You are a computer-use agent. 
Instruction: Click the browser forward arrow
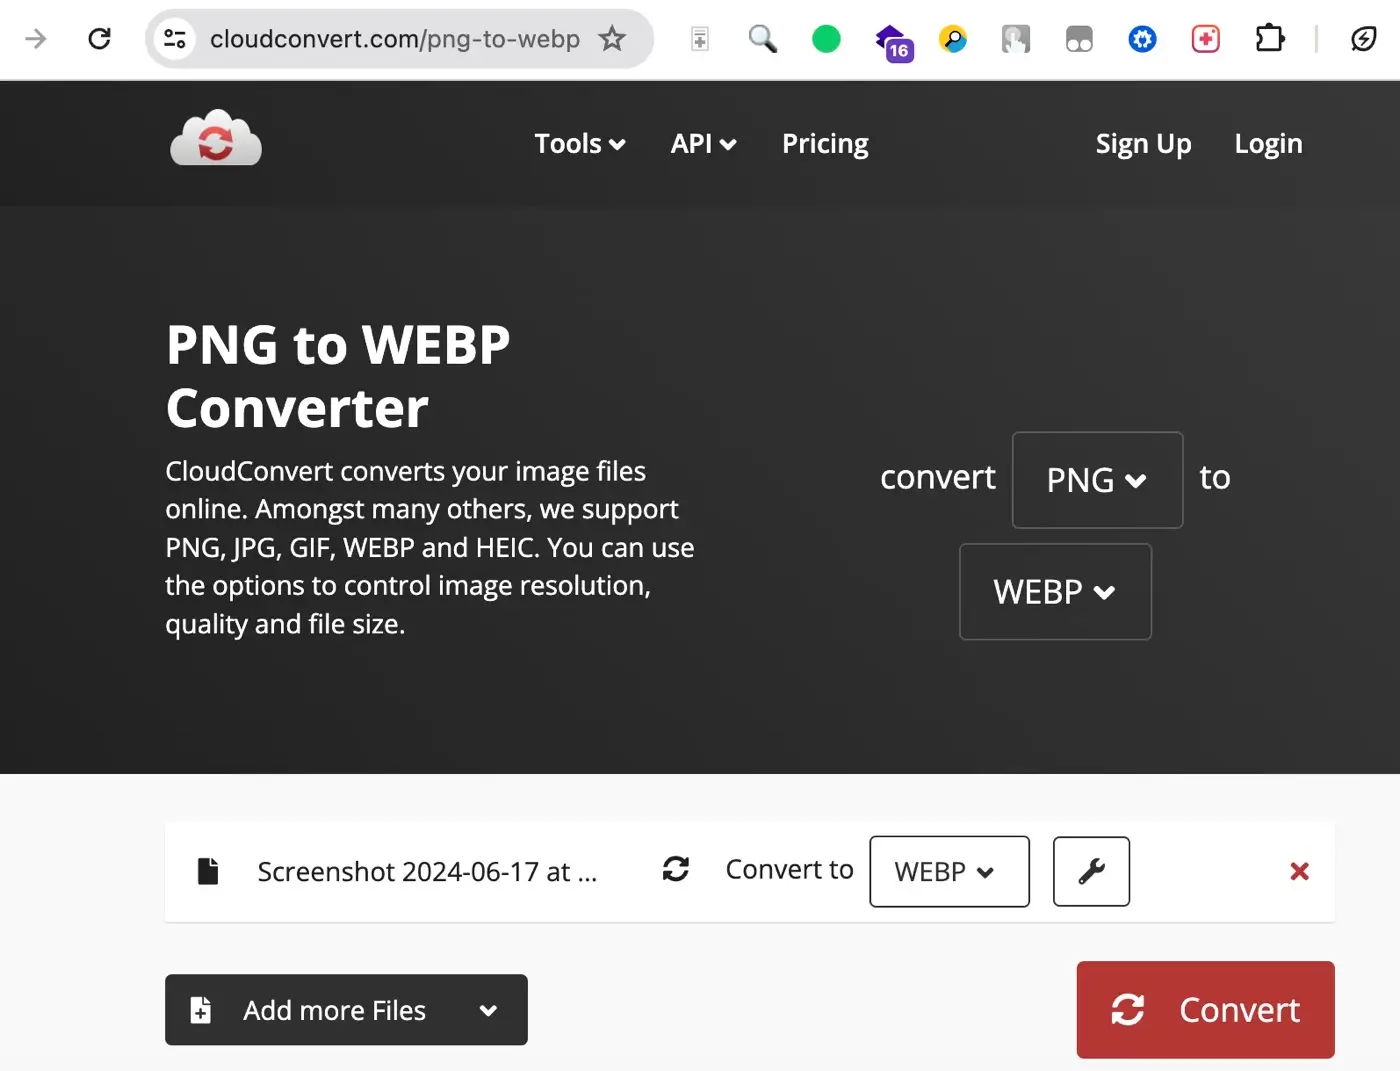pos(36,39)
